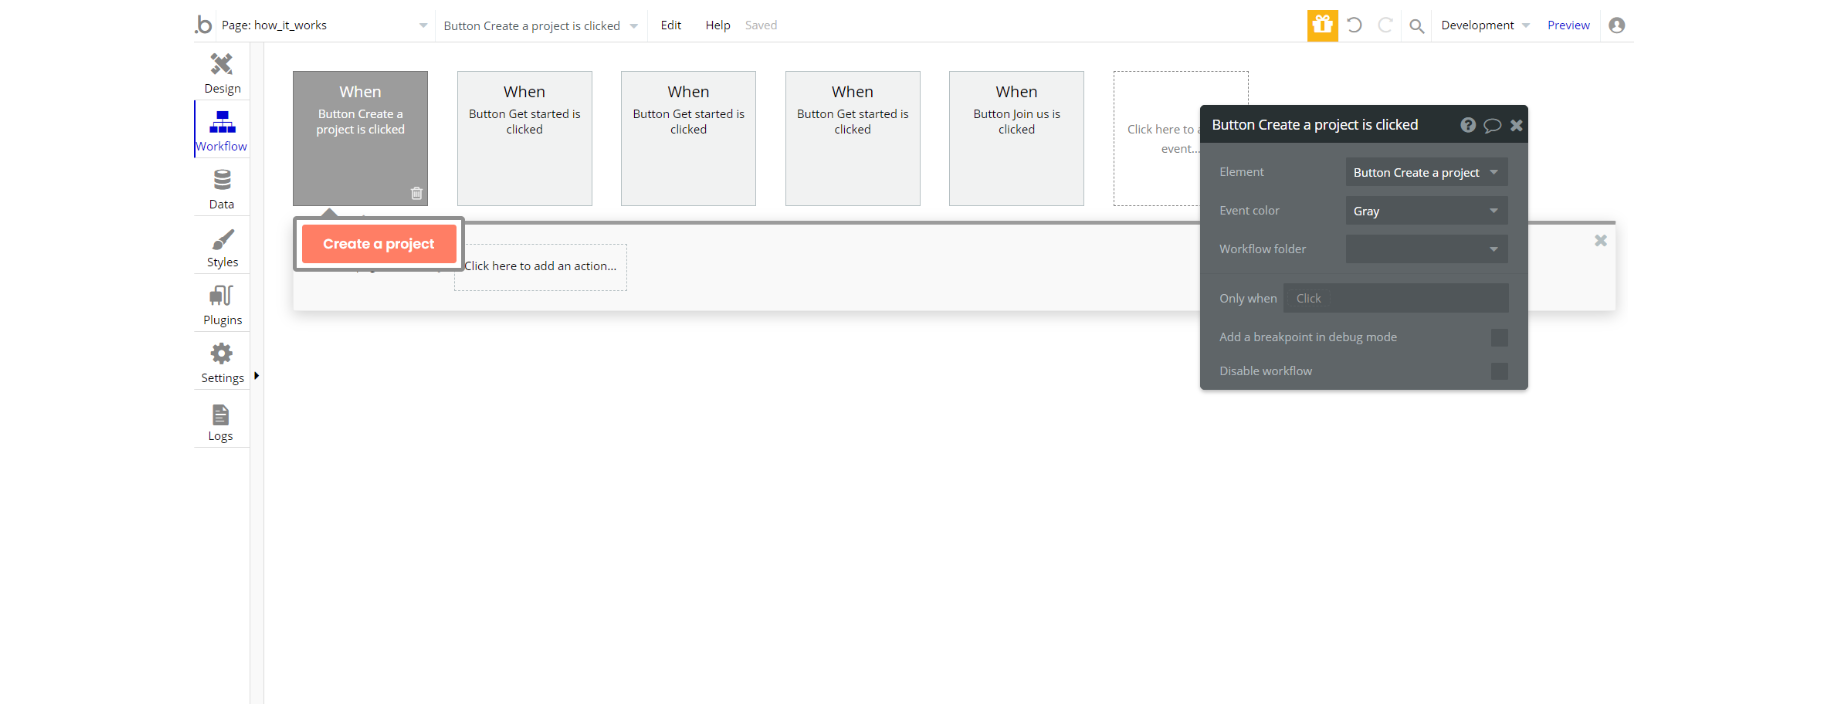Click the Bubble logo icon
1830x706 pixels.
click(204, 25)
